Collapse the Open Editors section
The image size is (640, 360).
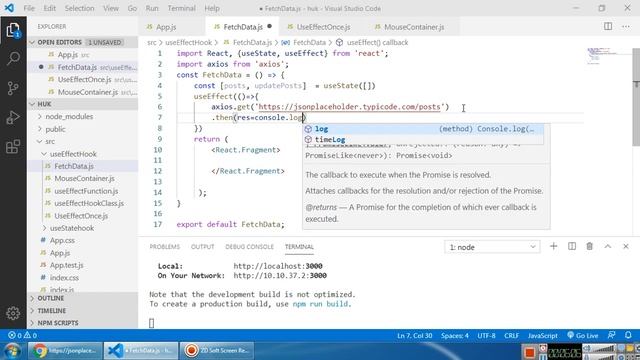point(83,42)
